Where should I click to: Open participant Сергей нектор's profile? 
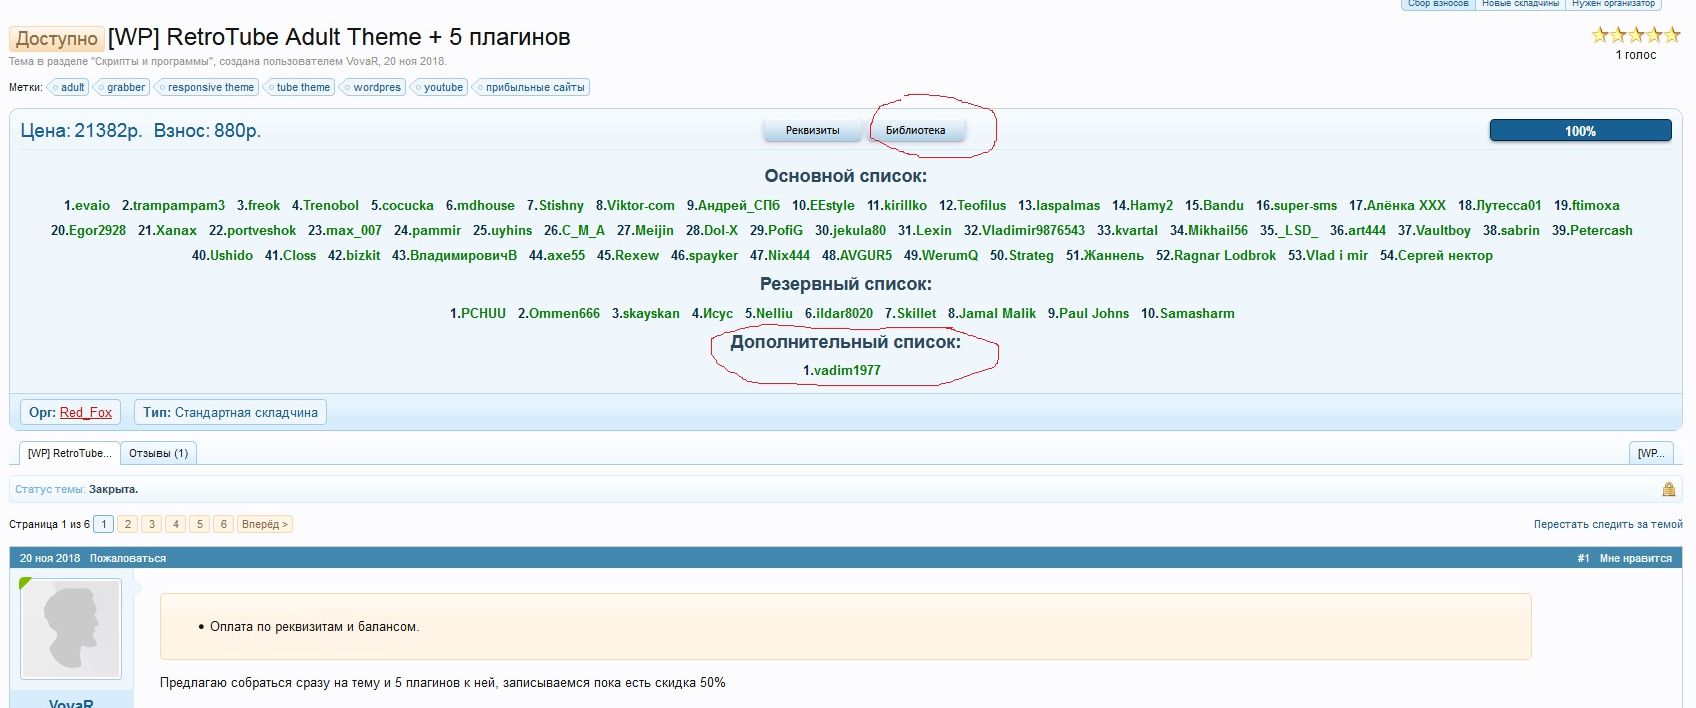(1445, 255)
